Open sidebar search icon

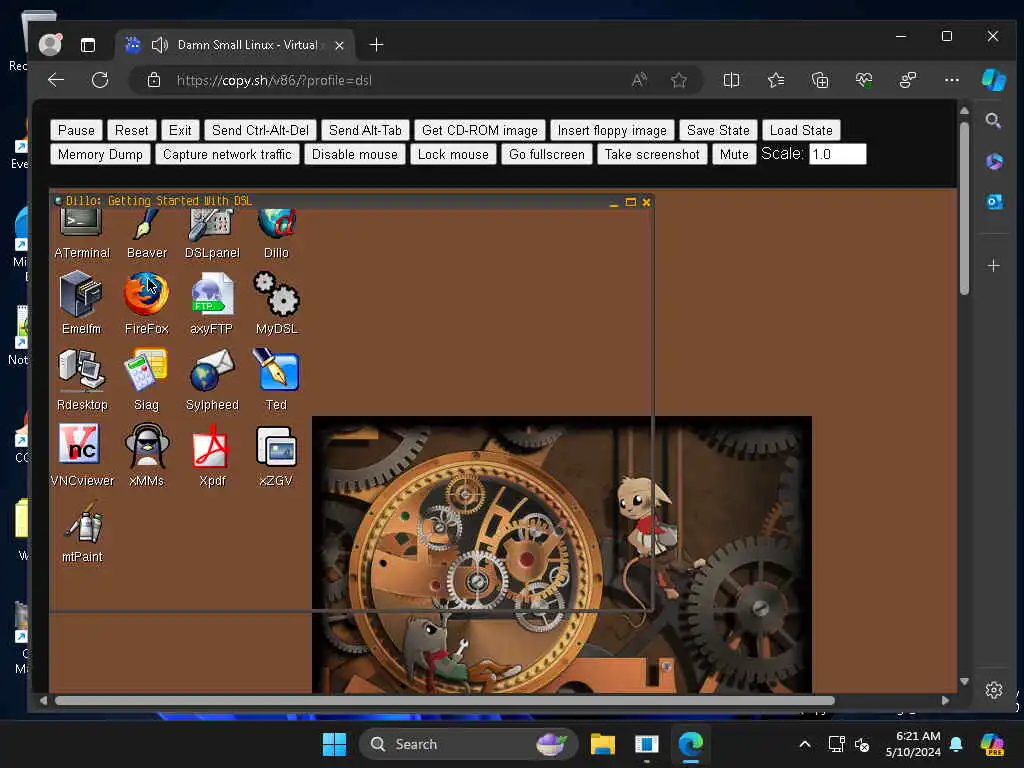coord(994,121)
